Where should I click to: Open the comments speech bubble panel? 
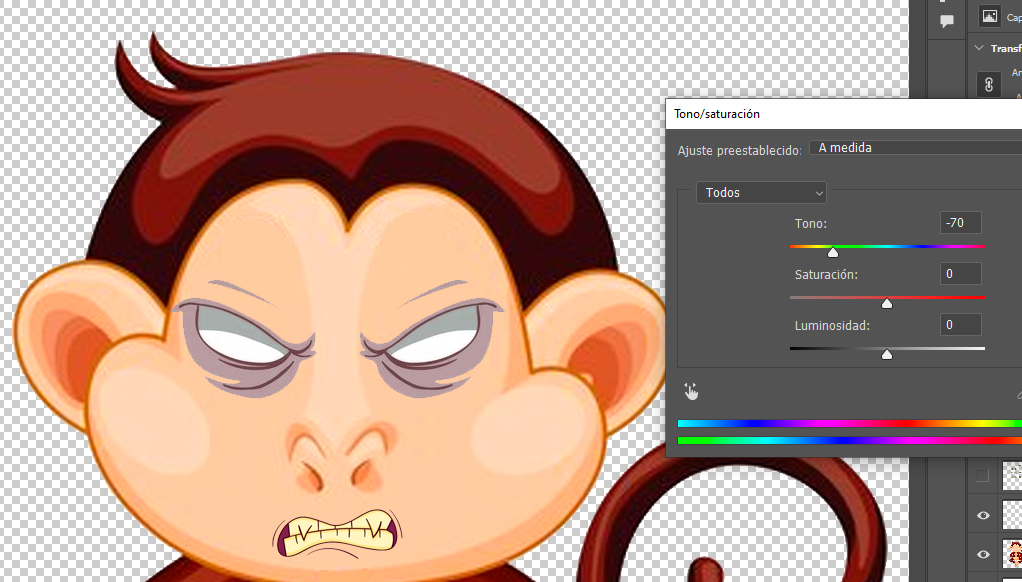(x=947, y=21)
